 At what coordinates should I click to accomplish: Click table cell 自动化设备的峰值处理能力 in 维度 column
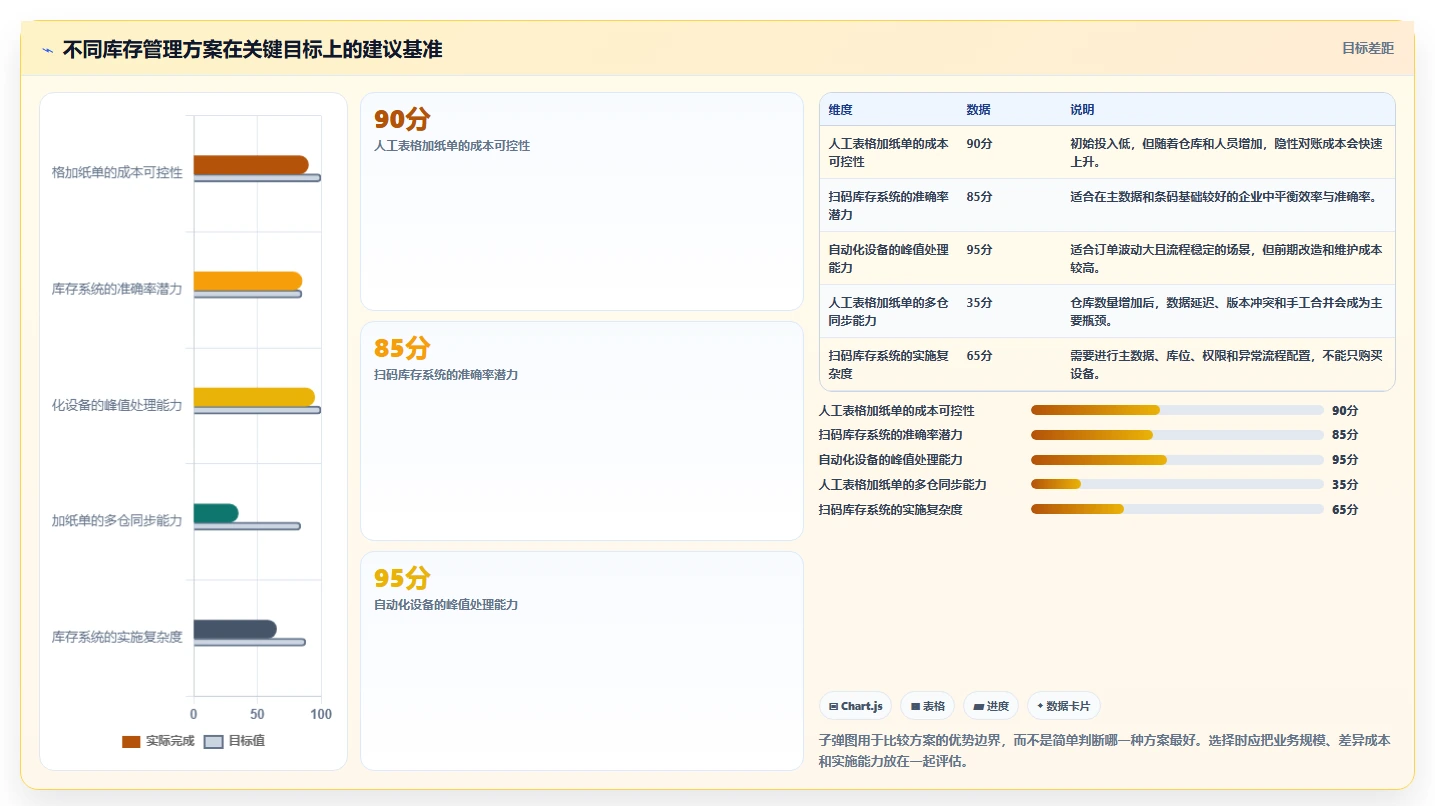pyautogui.click(x=889, y=258)
